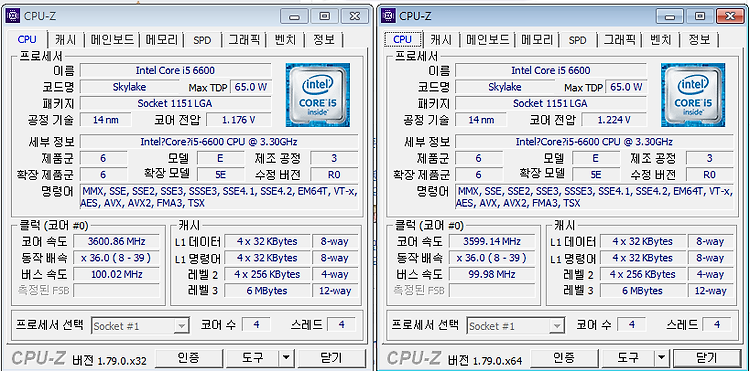This screenshot has height=371, width=750.
Task: Open 그래픽 tab in left window
Action: pyautogui.click(x=243, y=40)
